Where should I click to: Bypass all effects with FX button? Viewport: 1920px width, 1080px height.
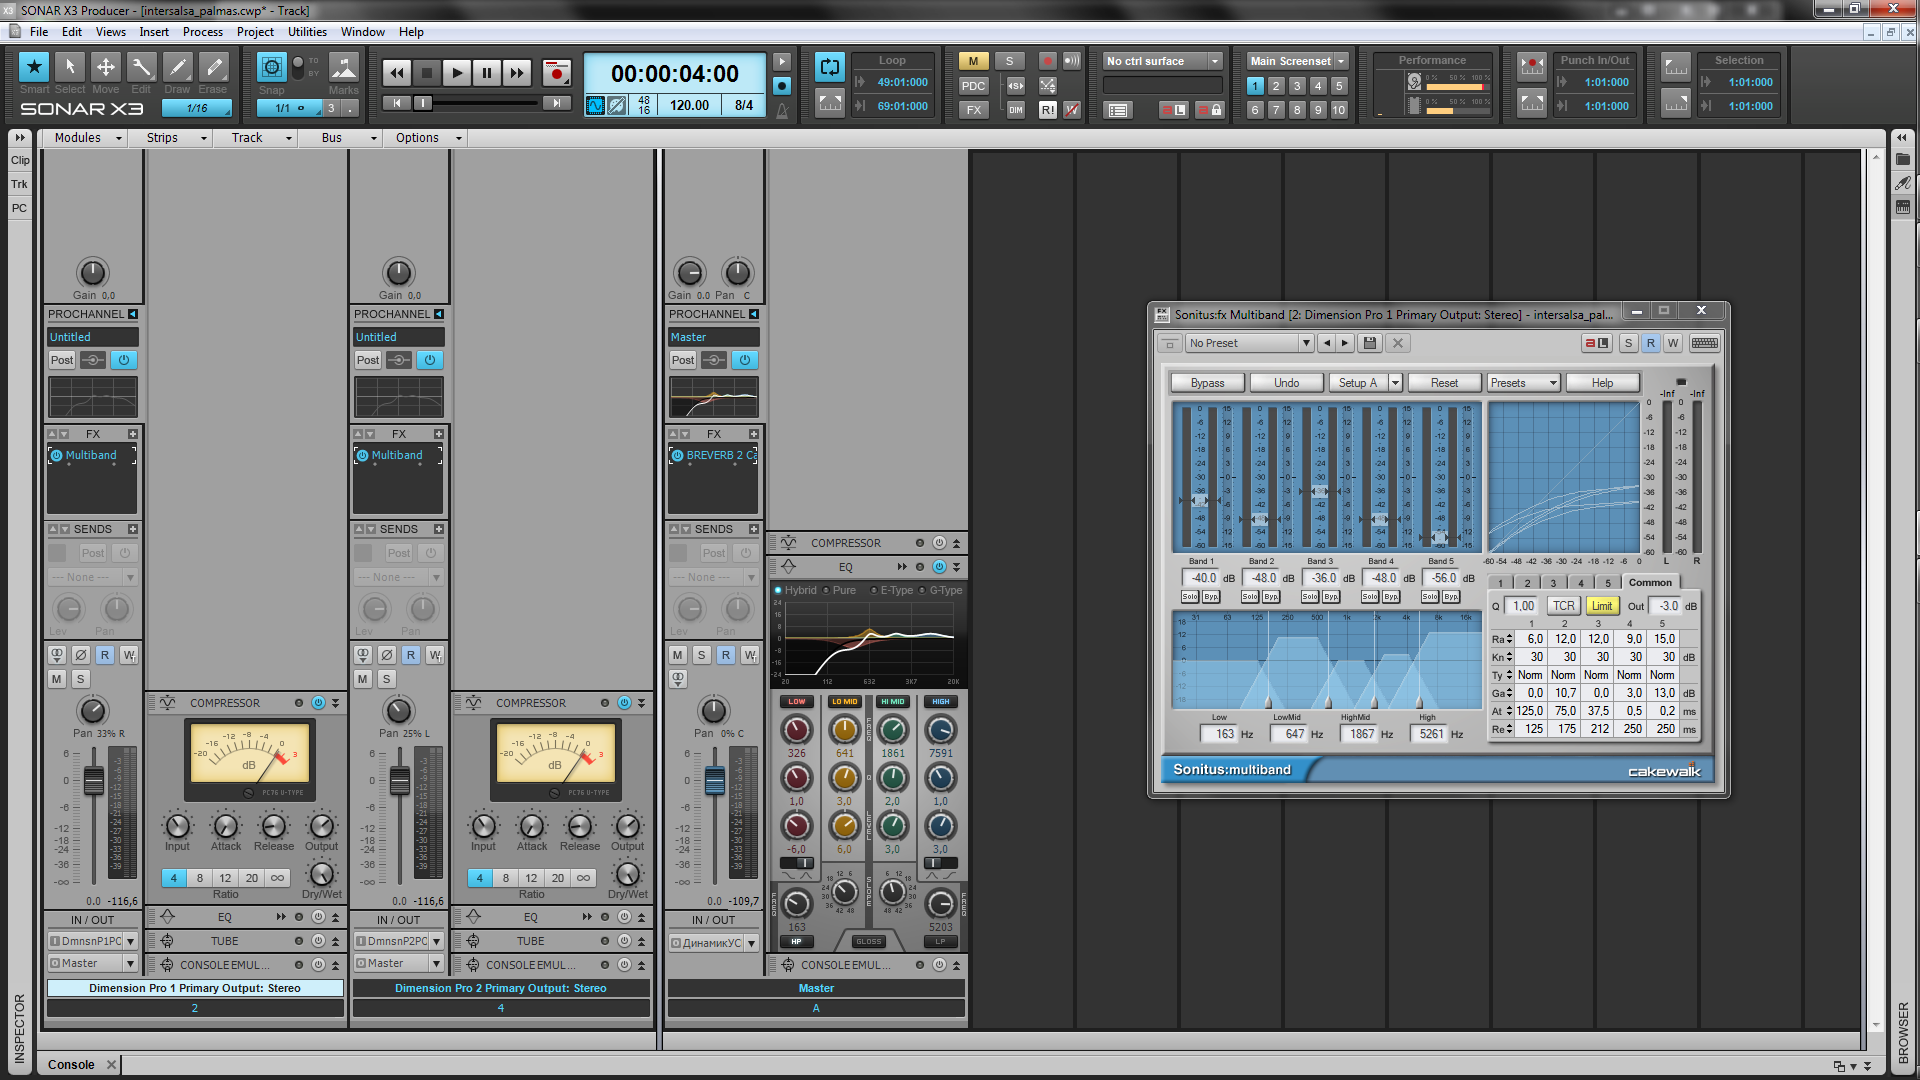[973, 110]
